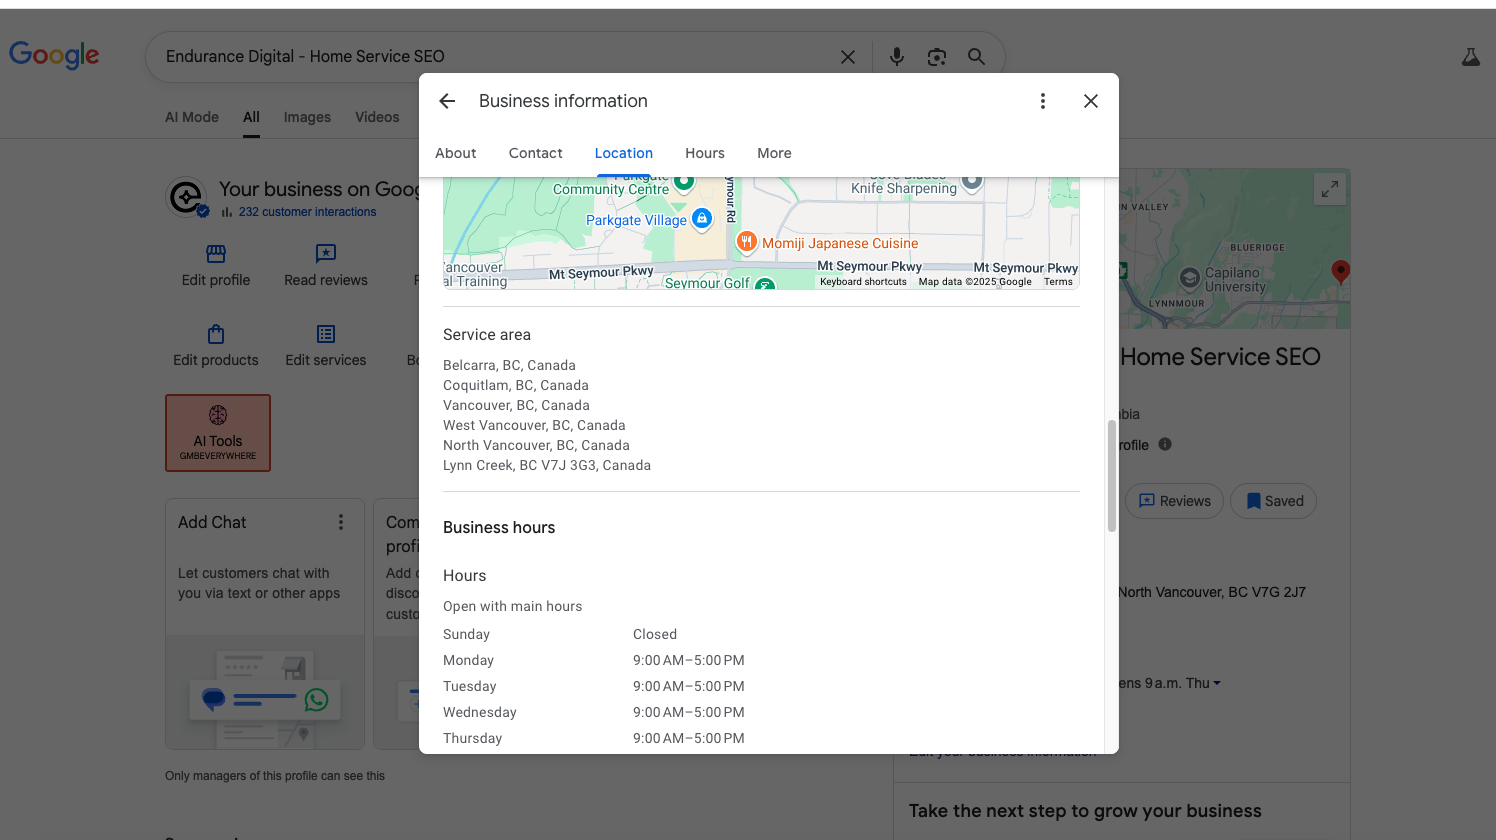Click the Edit profile storefront icon
The height and width of the screenshot is (840, 1496).
216,253
